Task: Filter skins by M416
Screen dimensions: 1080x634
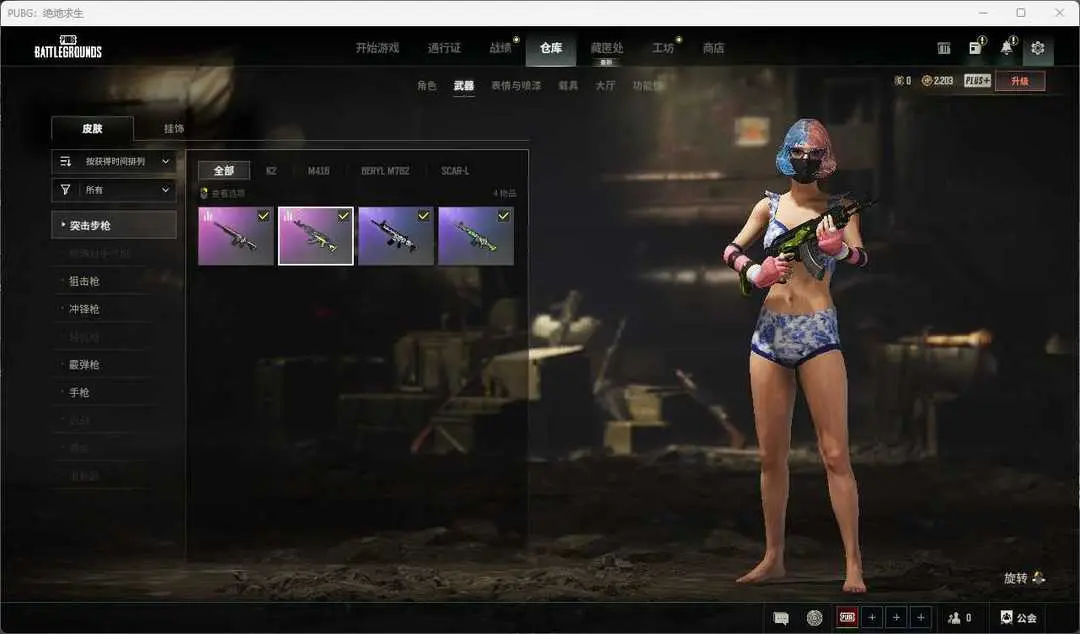Action: click(x=318, y=170)
